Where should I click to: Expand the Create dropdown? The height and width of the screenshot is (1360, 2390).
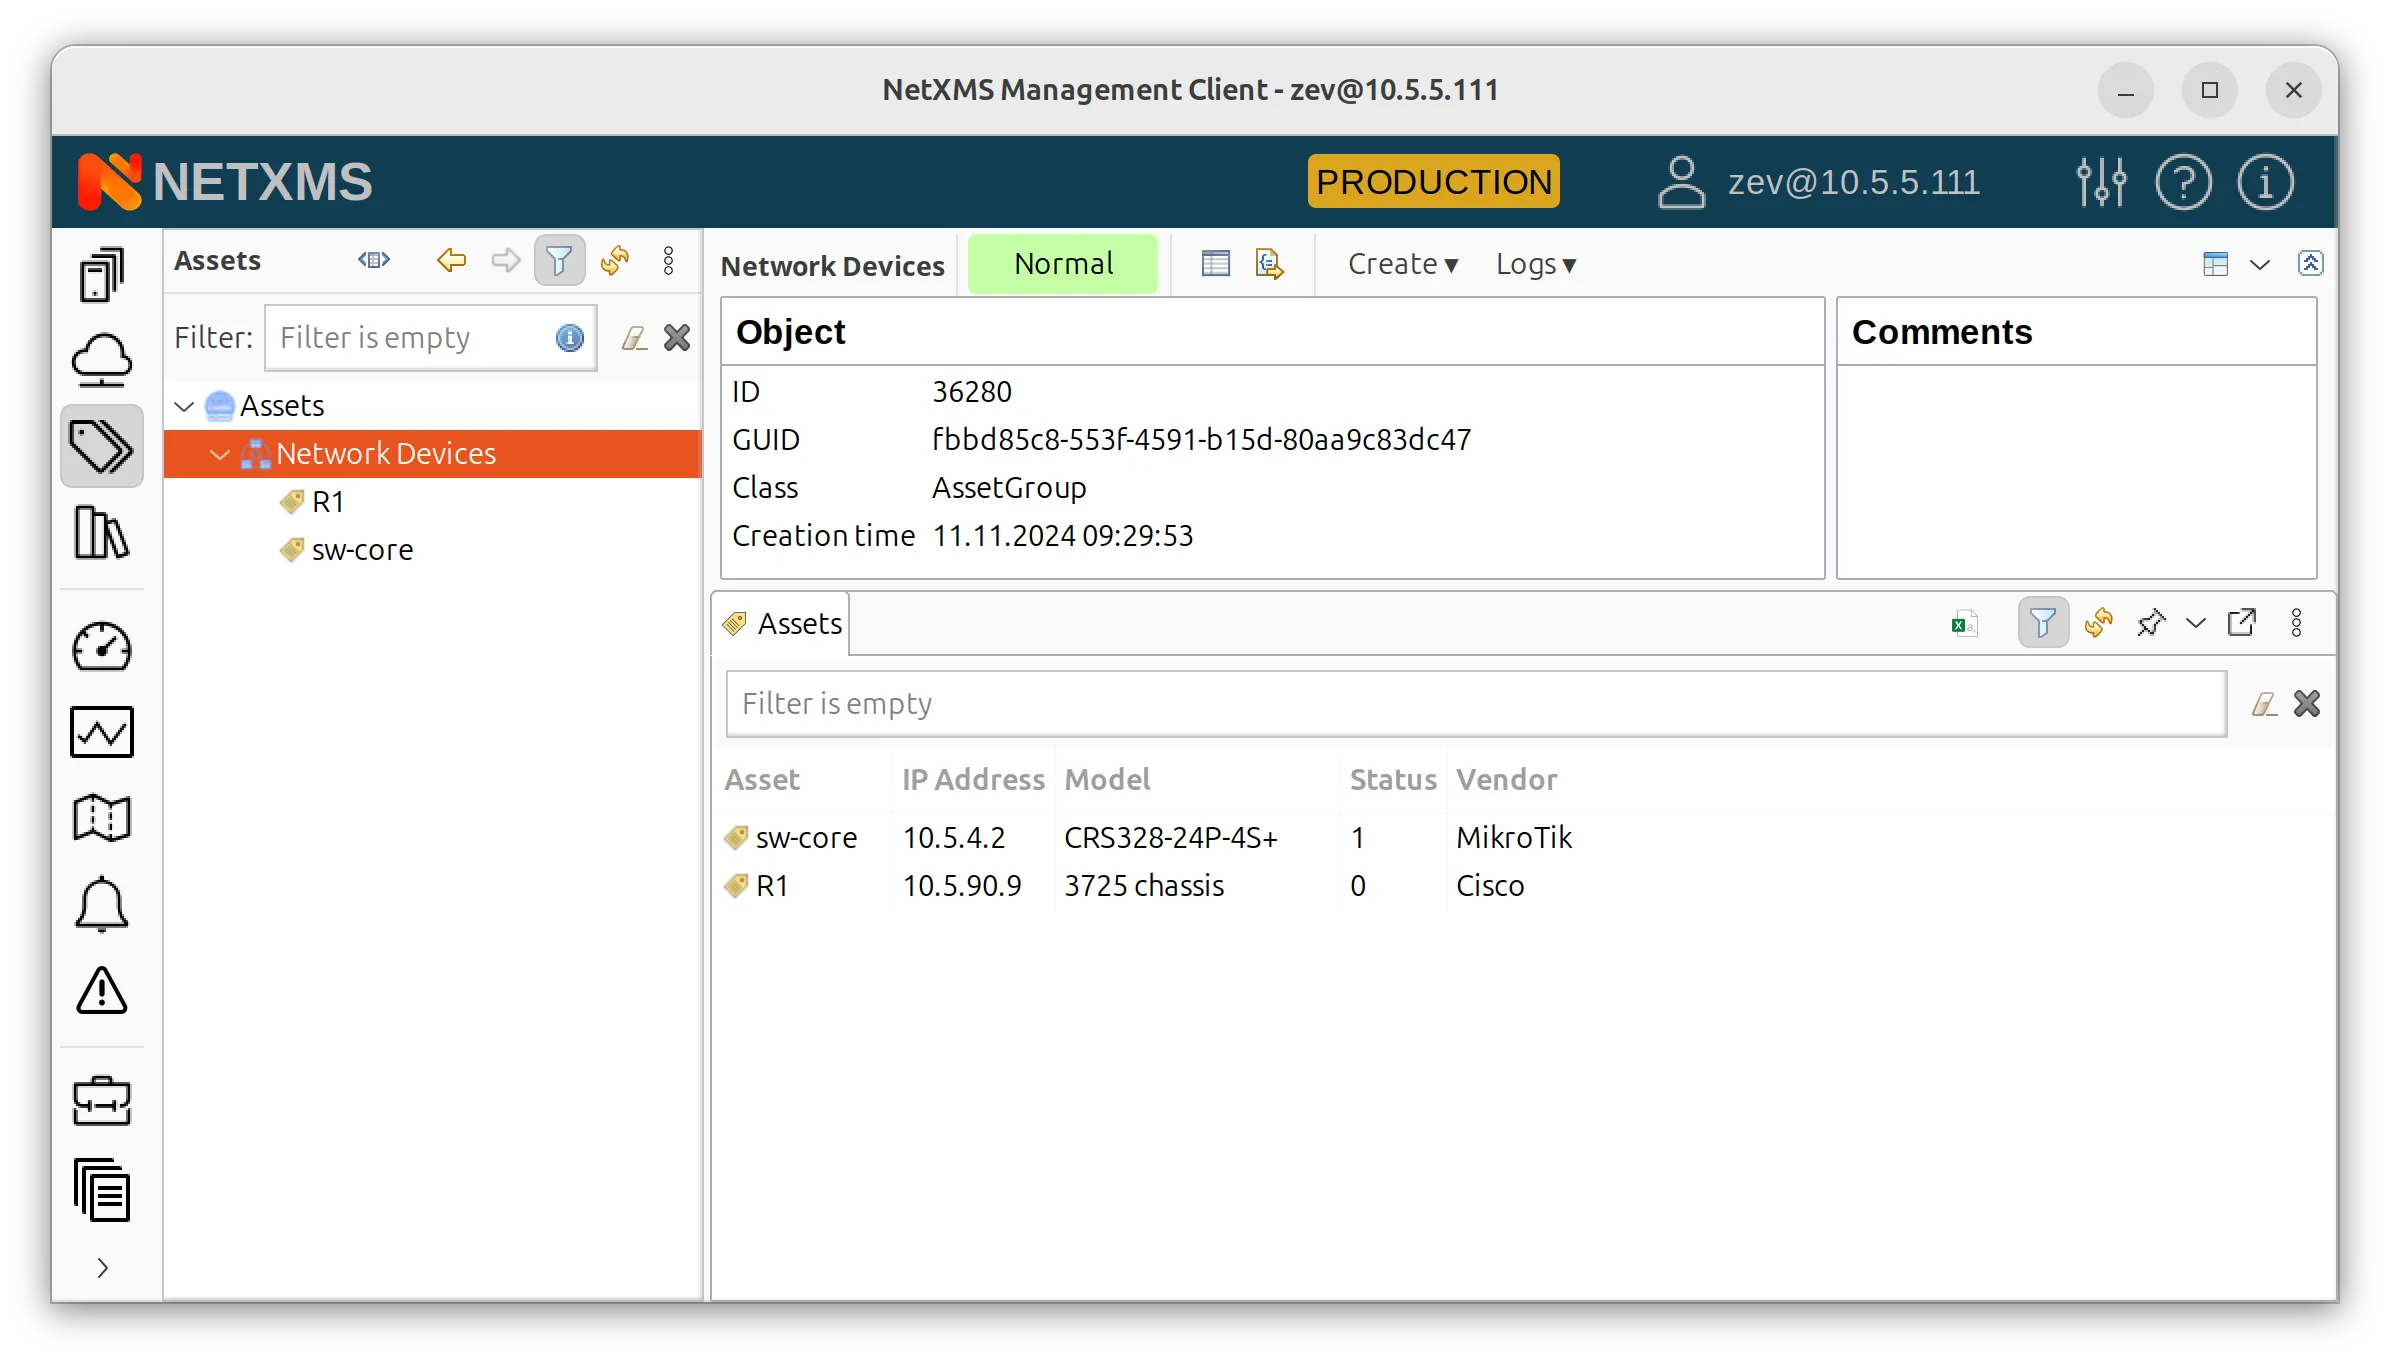click(x=1402, y=263)
